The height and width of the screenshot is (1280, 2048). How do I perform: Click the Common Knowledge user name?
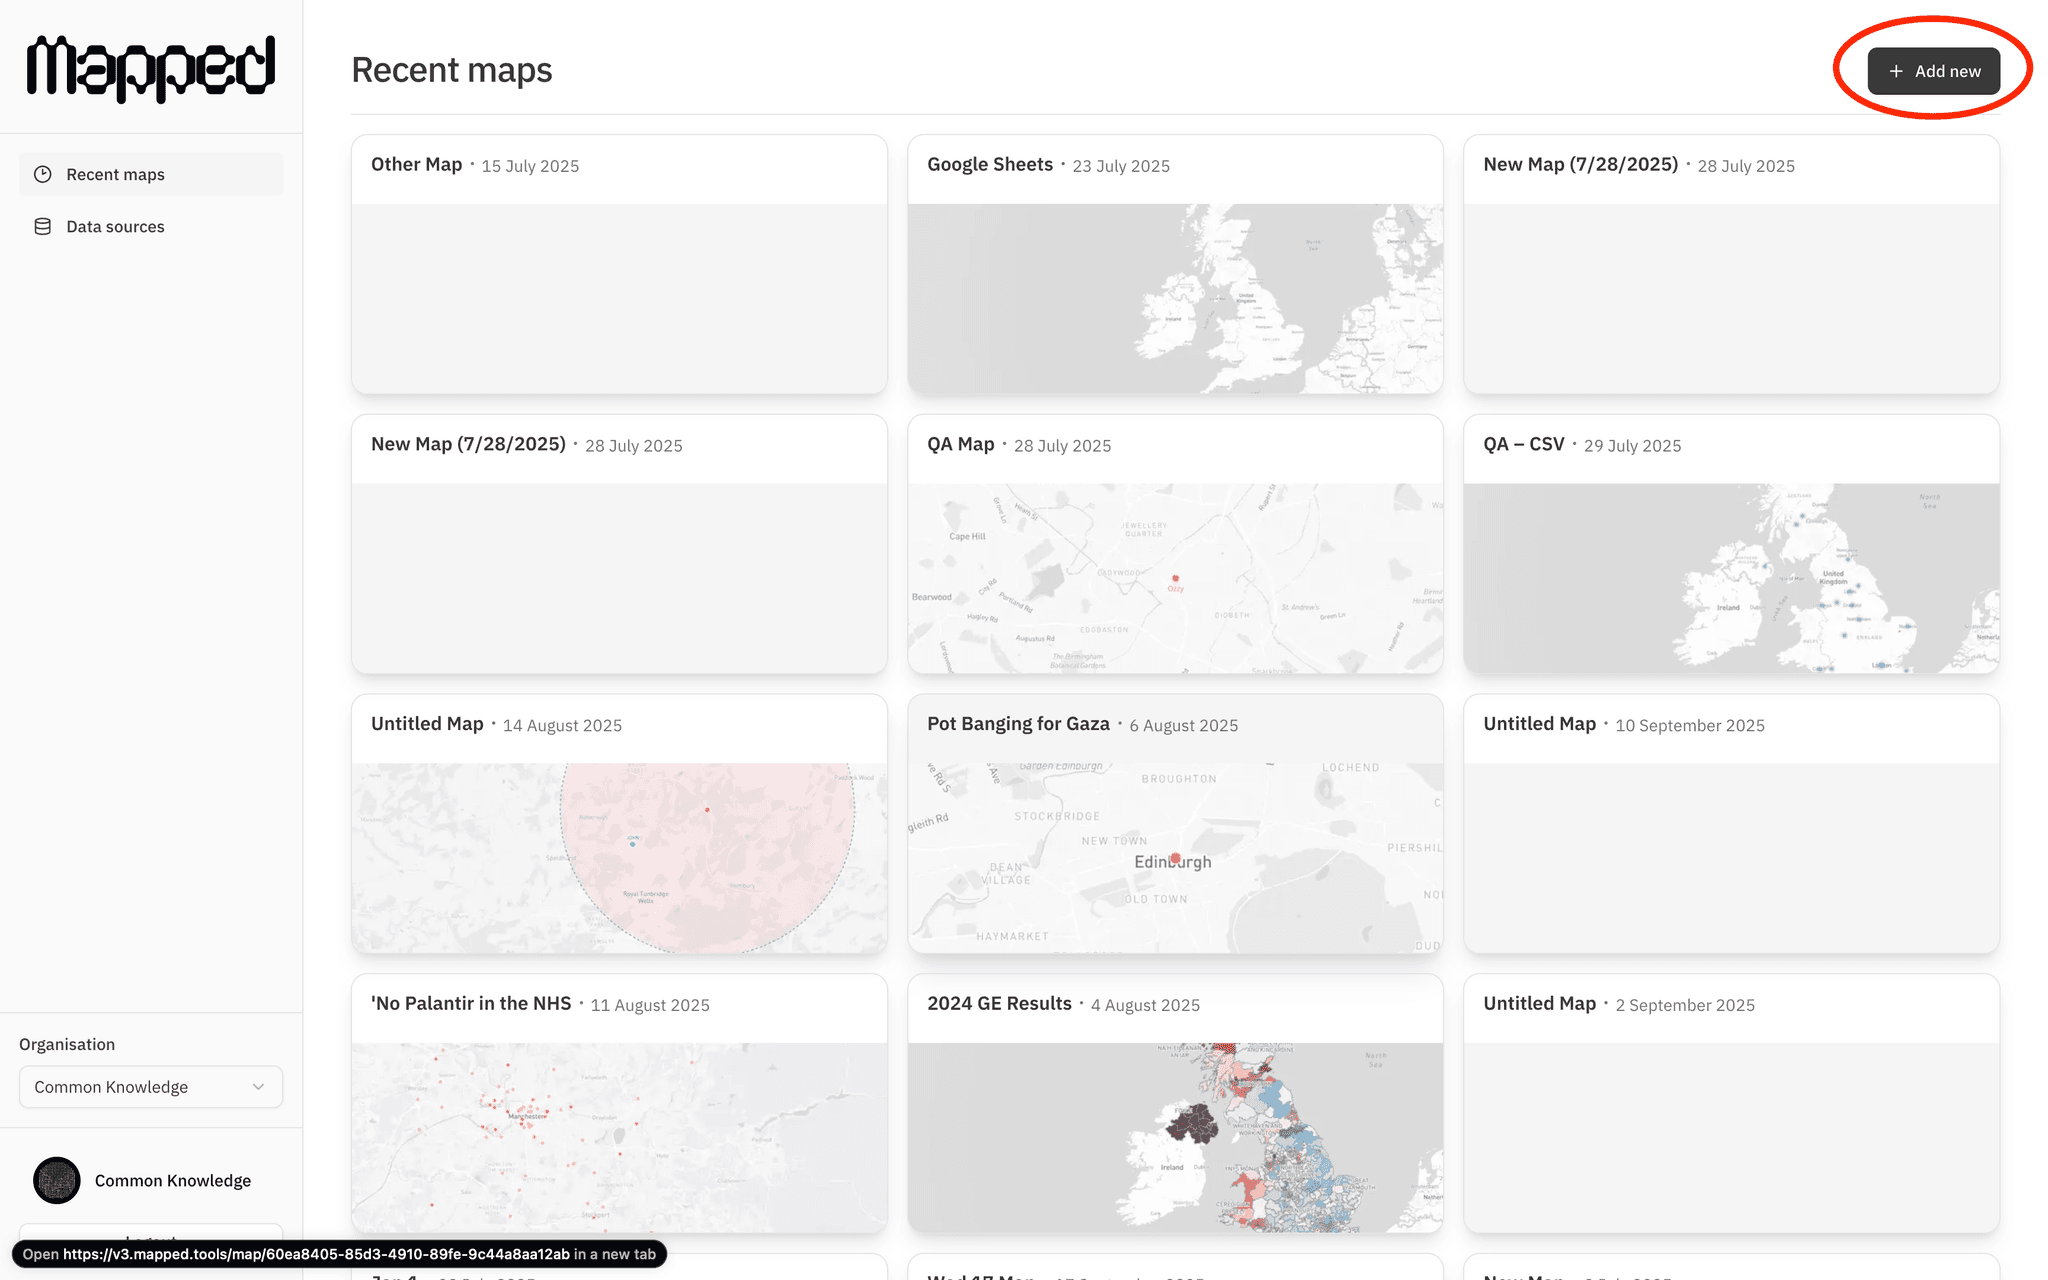tap(173, 1181)
